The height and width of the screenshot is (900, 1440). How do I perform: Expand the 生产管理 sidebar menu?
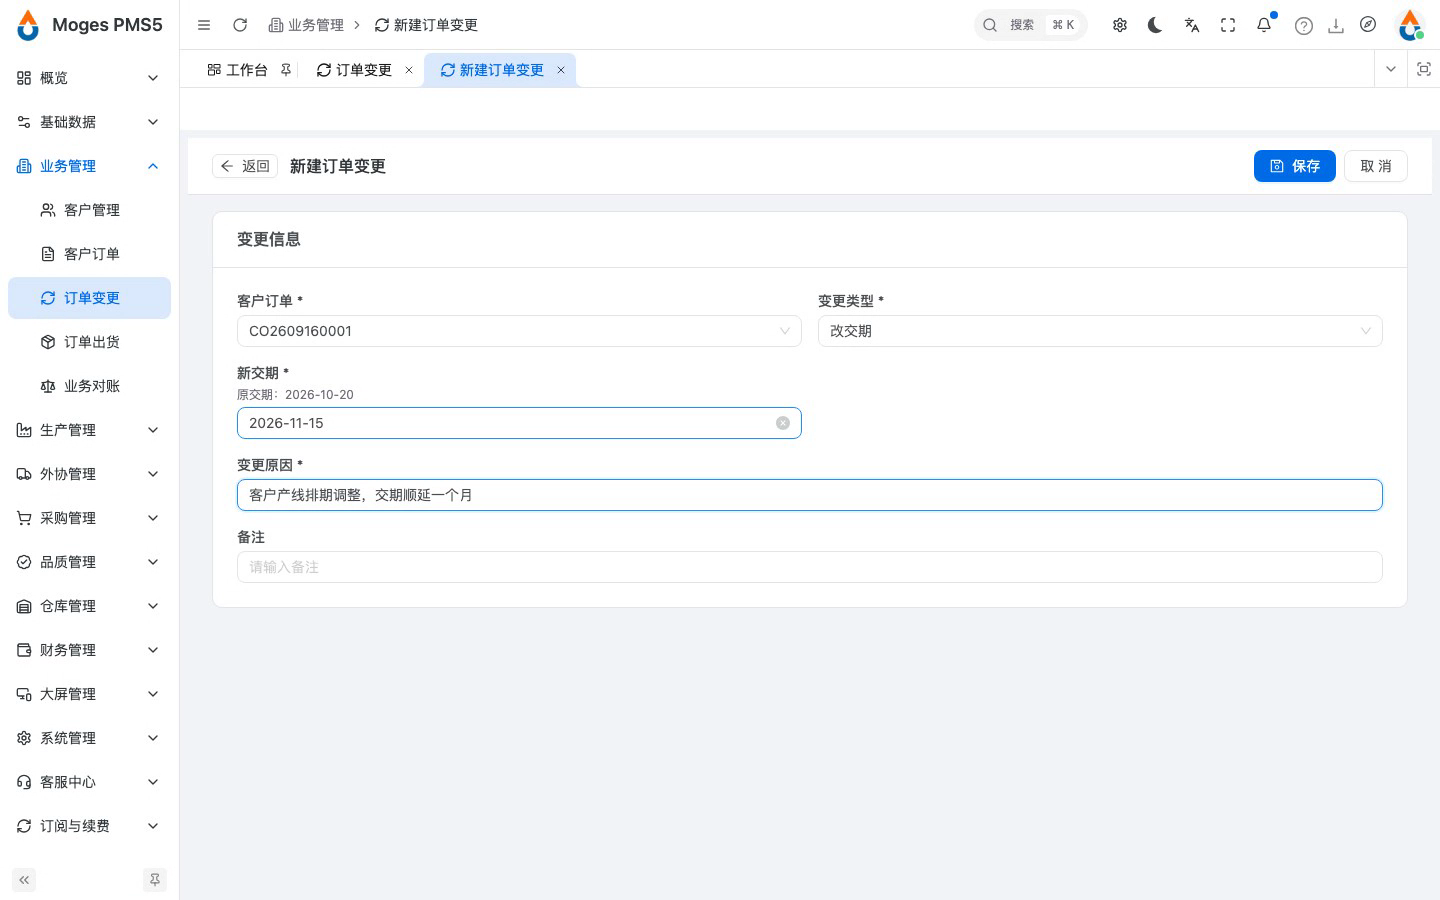tap(89, 430)
